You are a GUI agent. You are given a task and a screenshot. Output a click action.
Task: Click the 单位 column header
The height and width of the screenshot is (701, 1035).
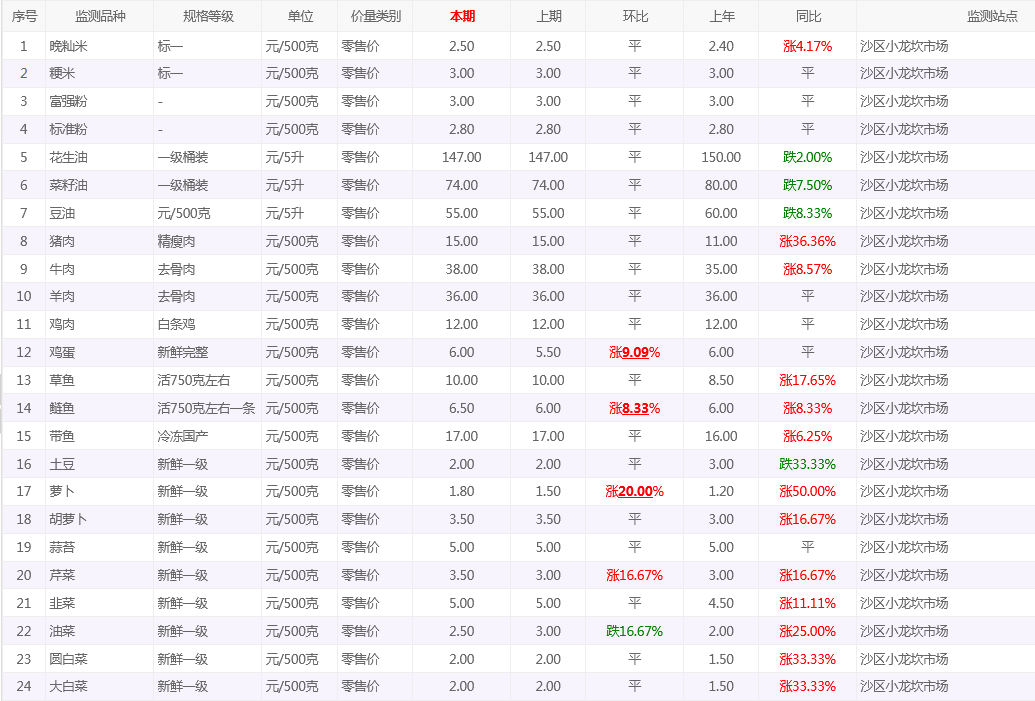[x=300, y=16]
